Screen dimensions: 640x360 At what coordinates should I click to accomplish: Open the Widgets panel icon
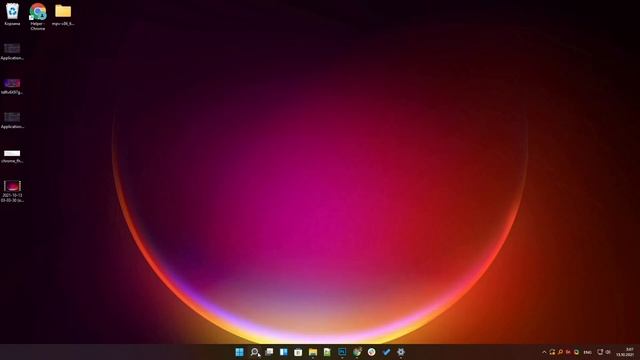[284, 352]
